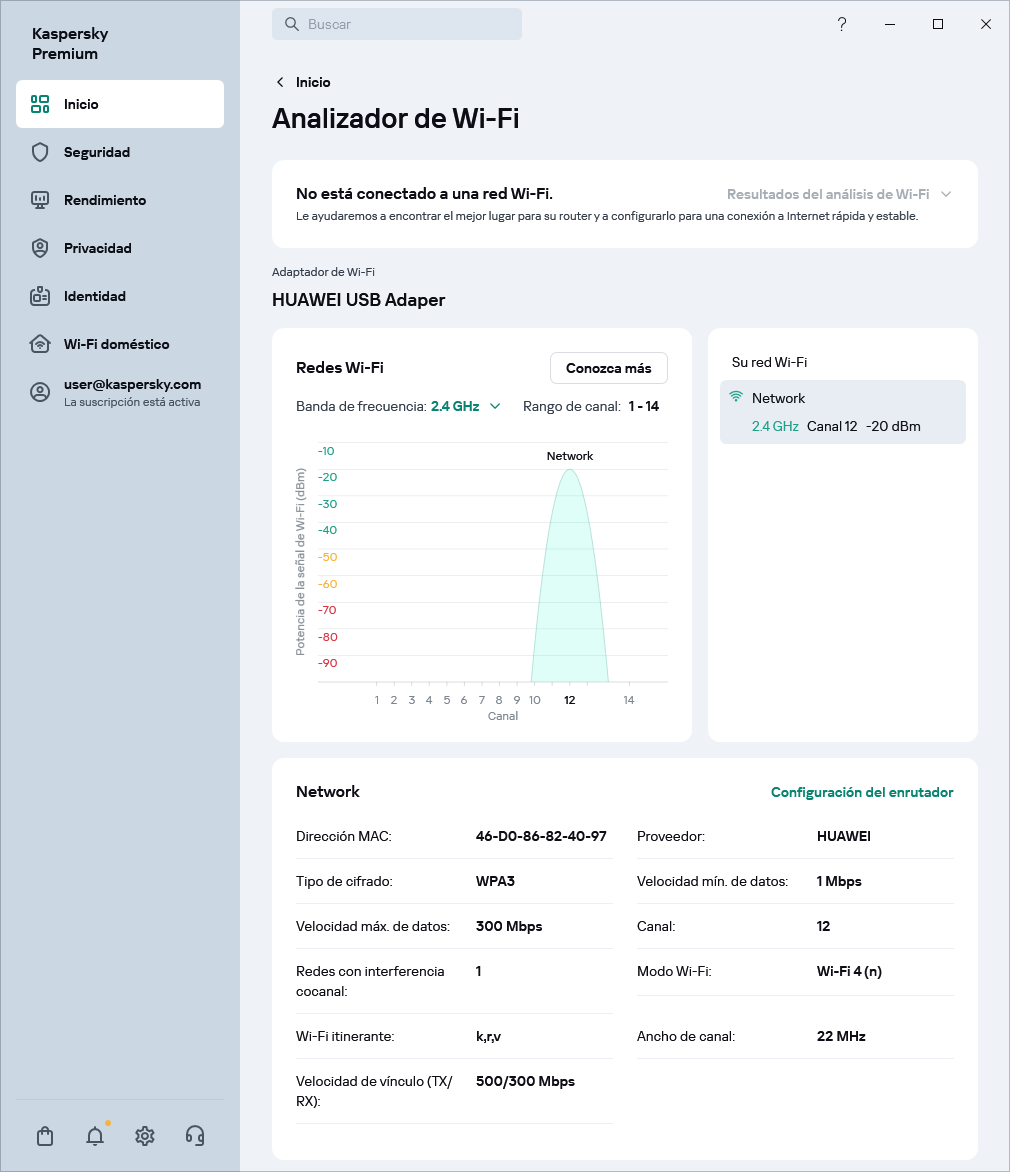Screen dimensions: 1010x1172
Task: Open notifications from the bell icon
Action: click(x=94, y=1136)
